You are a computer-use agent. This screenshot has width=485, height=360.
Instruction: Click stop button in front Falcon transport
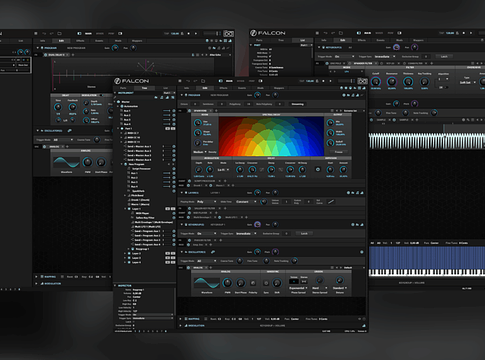[x=323, y=81]
